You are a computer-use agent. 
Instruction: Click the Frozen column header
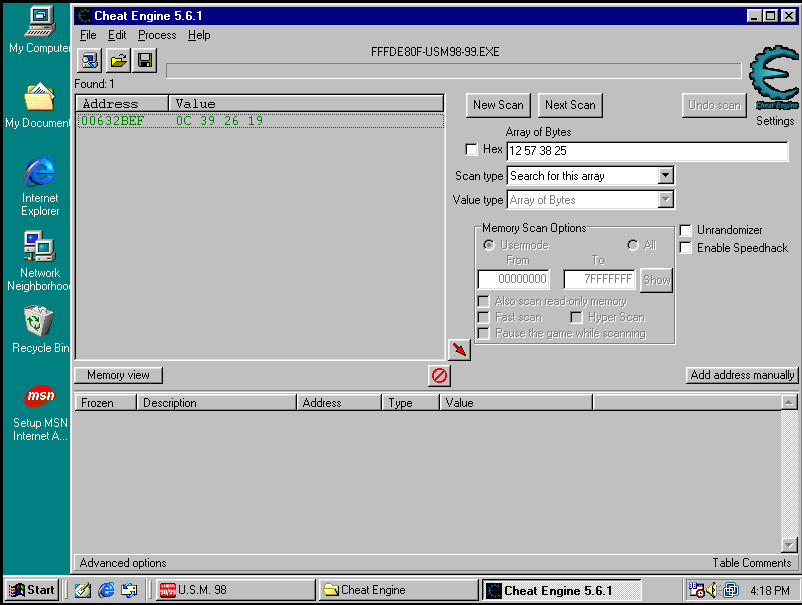click(105, 403)
